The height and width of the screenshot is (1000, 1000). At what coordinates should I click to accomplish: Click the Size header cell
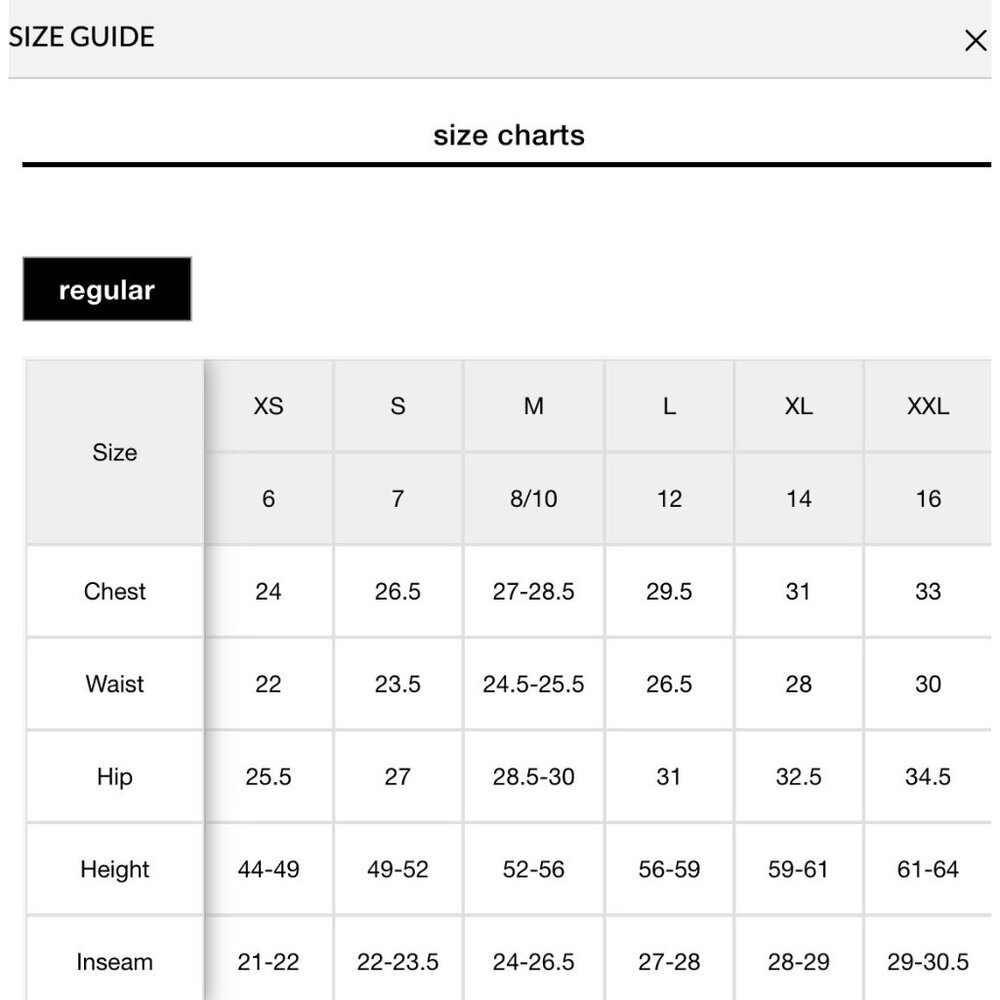(x=115, y=452)
